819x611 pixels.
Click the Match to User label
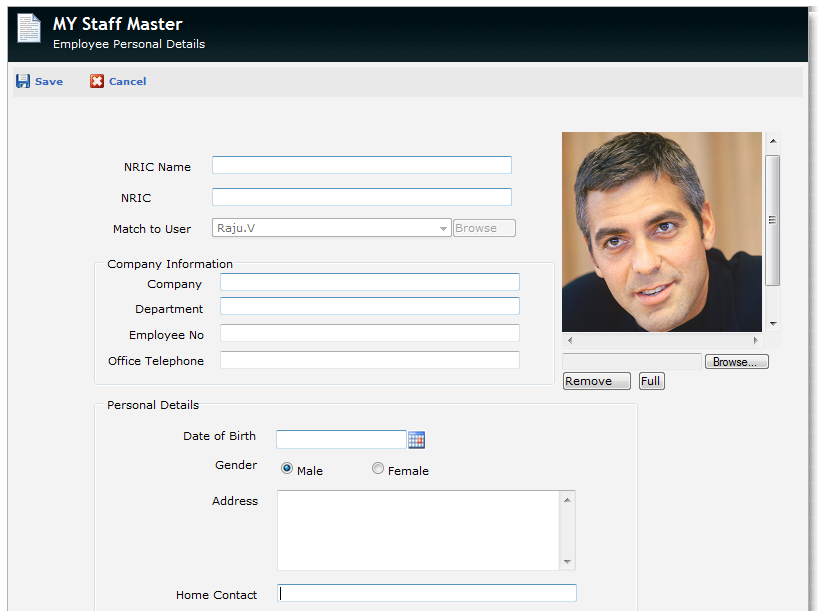[x=152, y=229]
